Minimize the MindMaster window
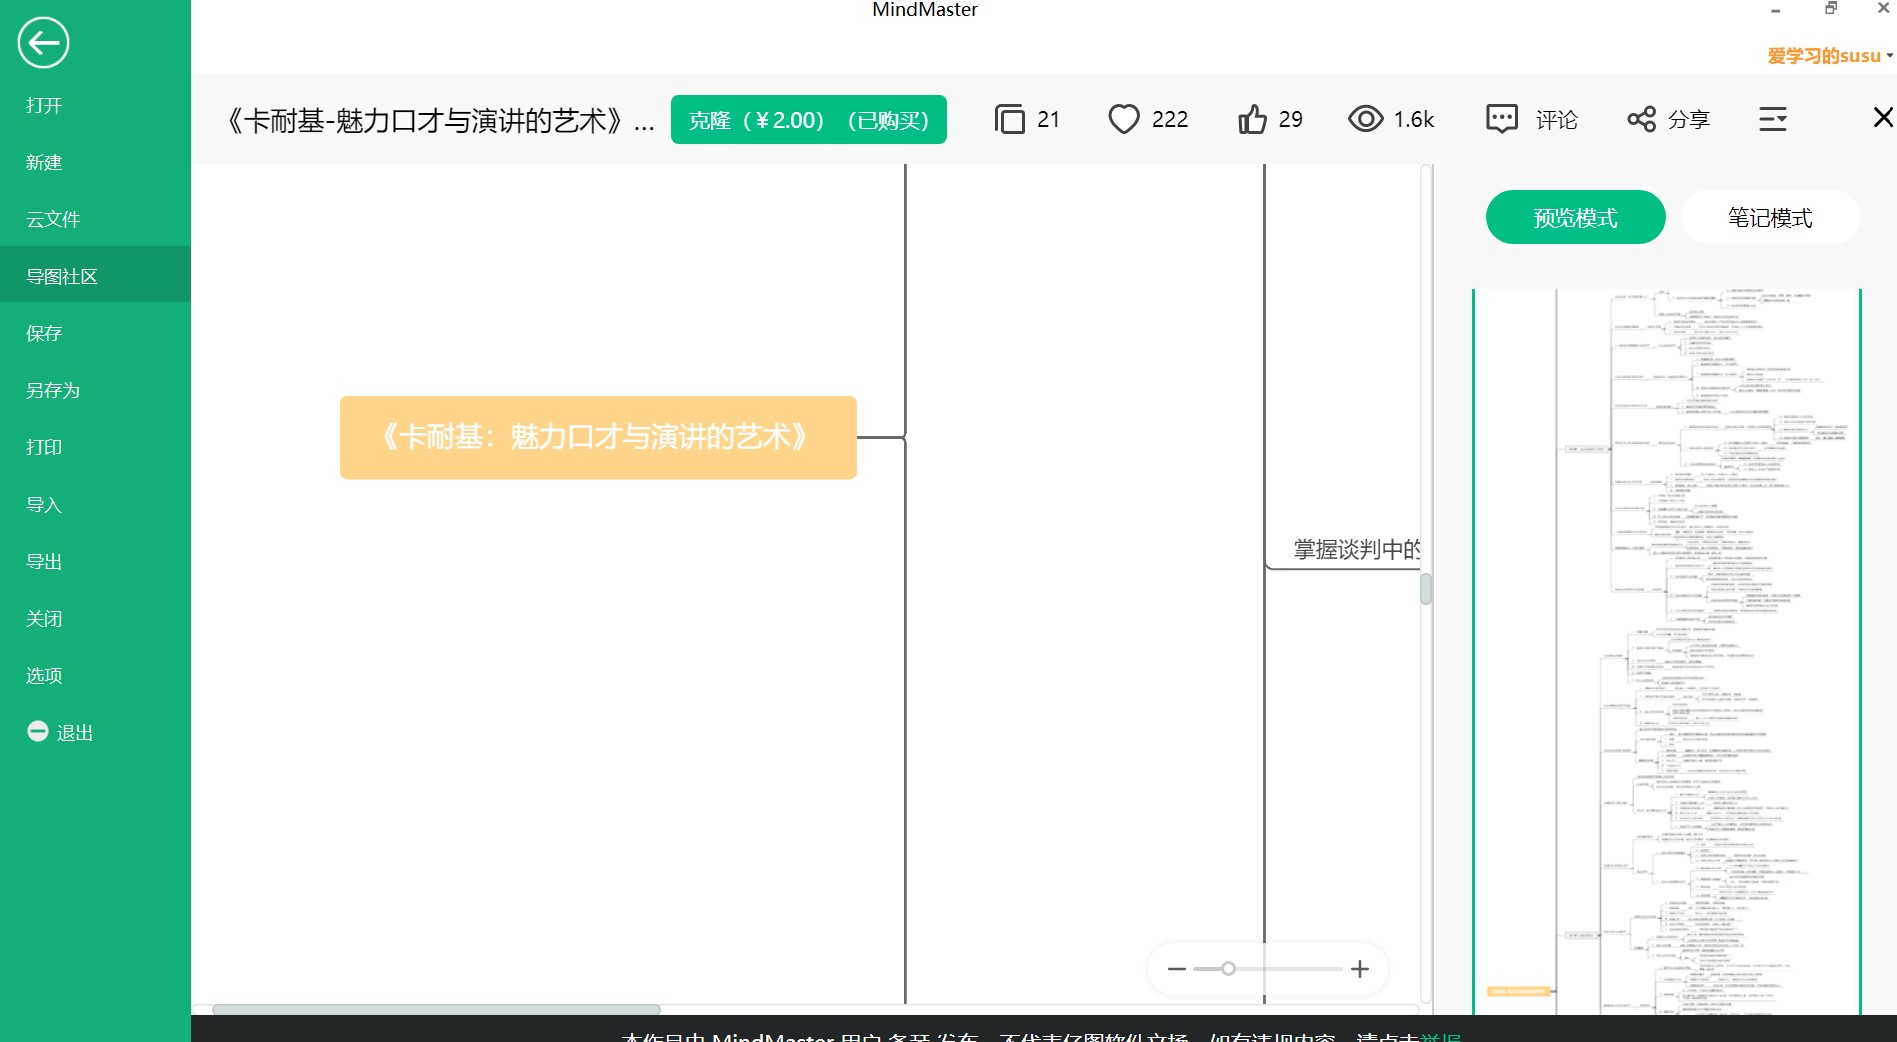The image size is (1897, 1042). [1775, 10]
